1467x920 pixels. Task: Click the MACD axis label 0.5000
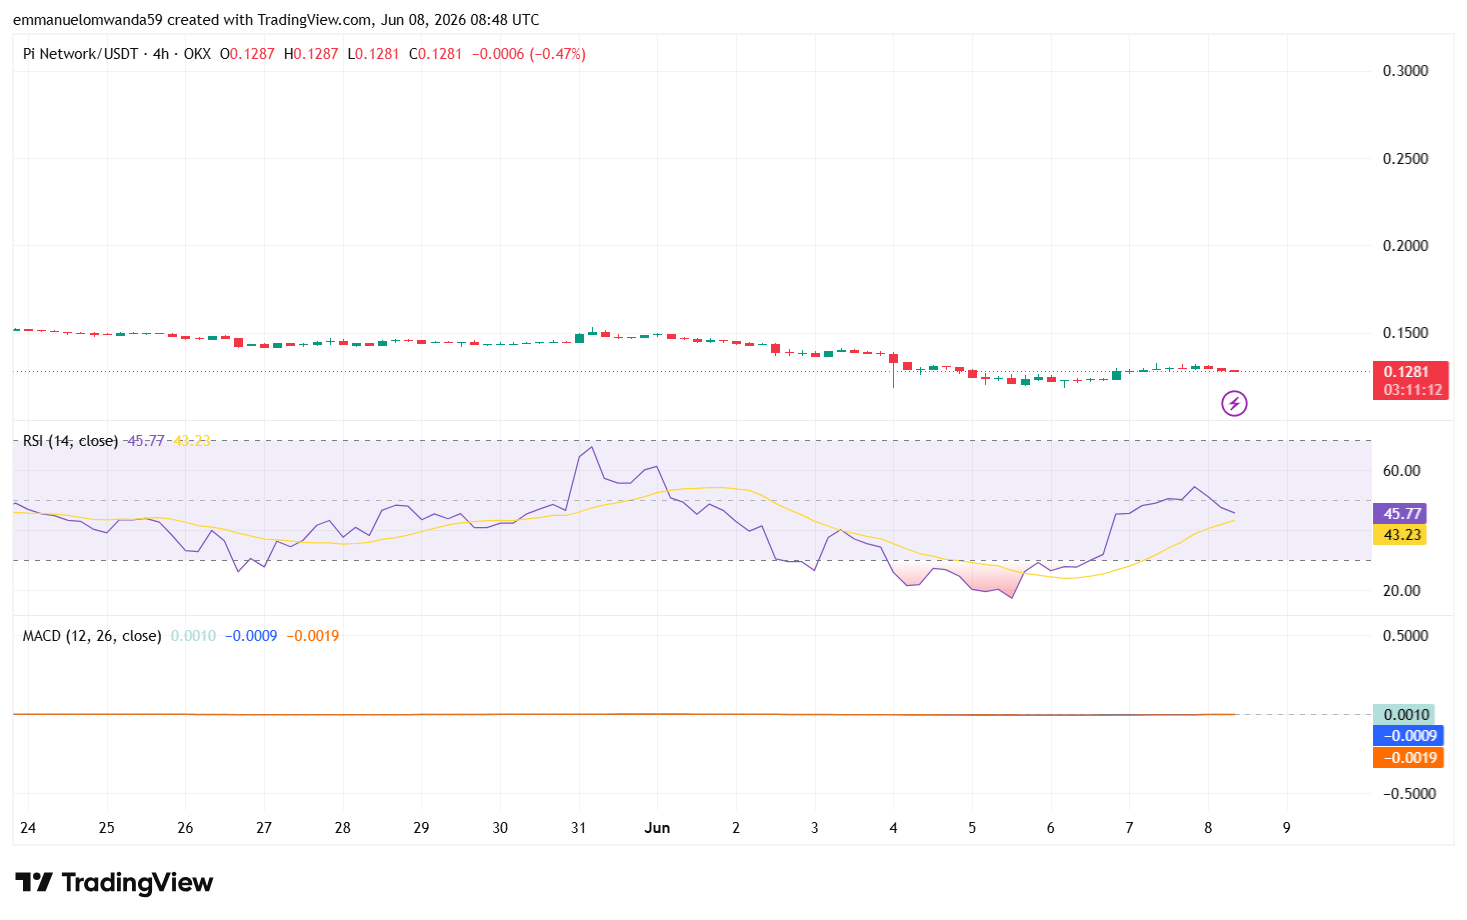click(x=1405, y=636)
